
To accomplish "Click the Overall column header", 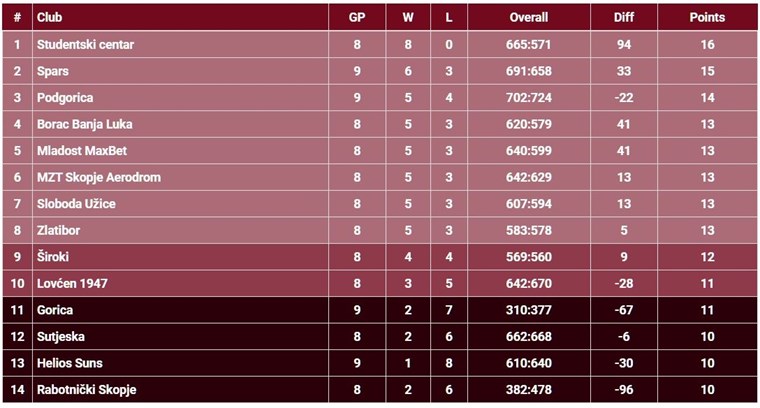I will (529, 17).
